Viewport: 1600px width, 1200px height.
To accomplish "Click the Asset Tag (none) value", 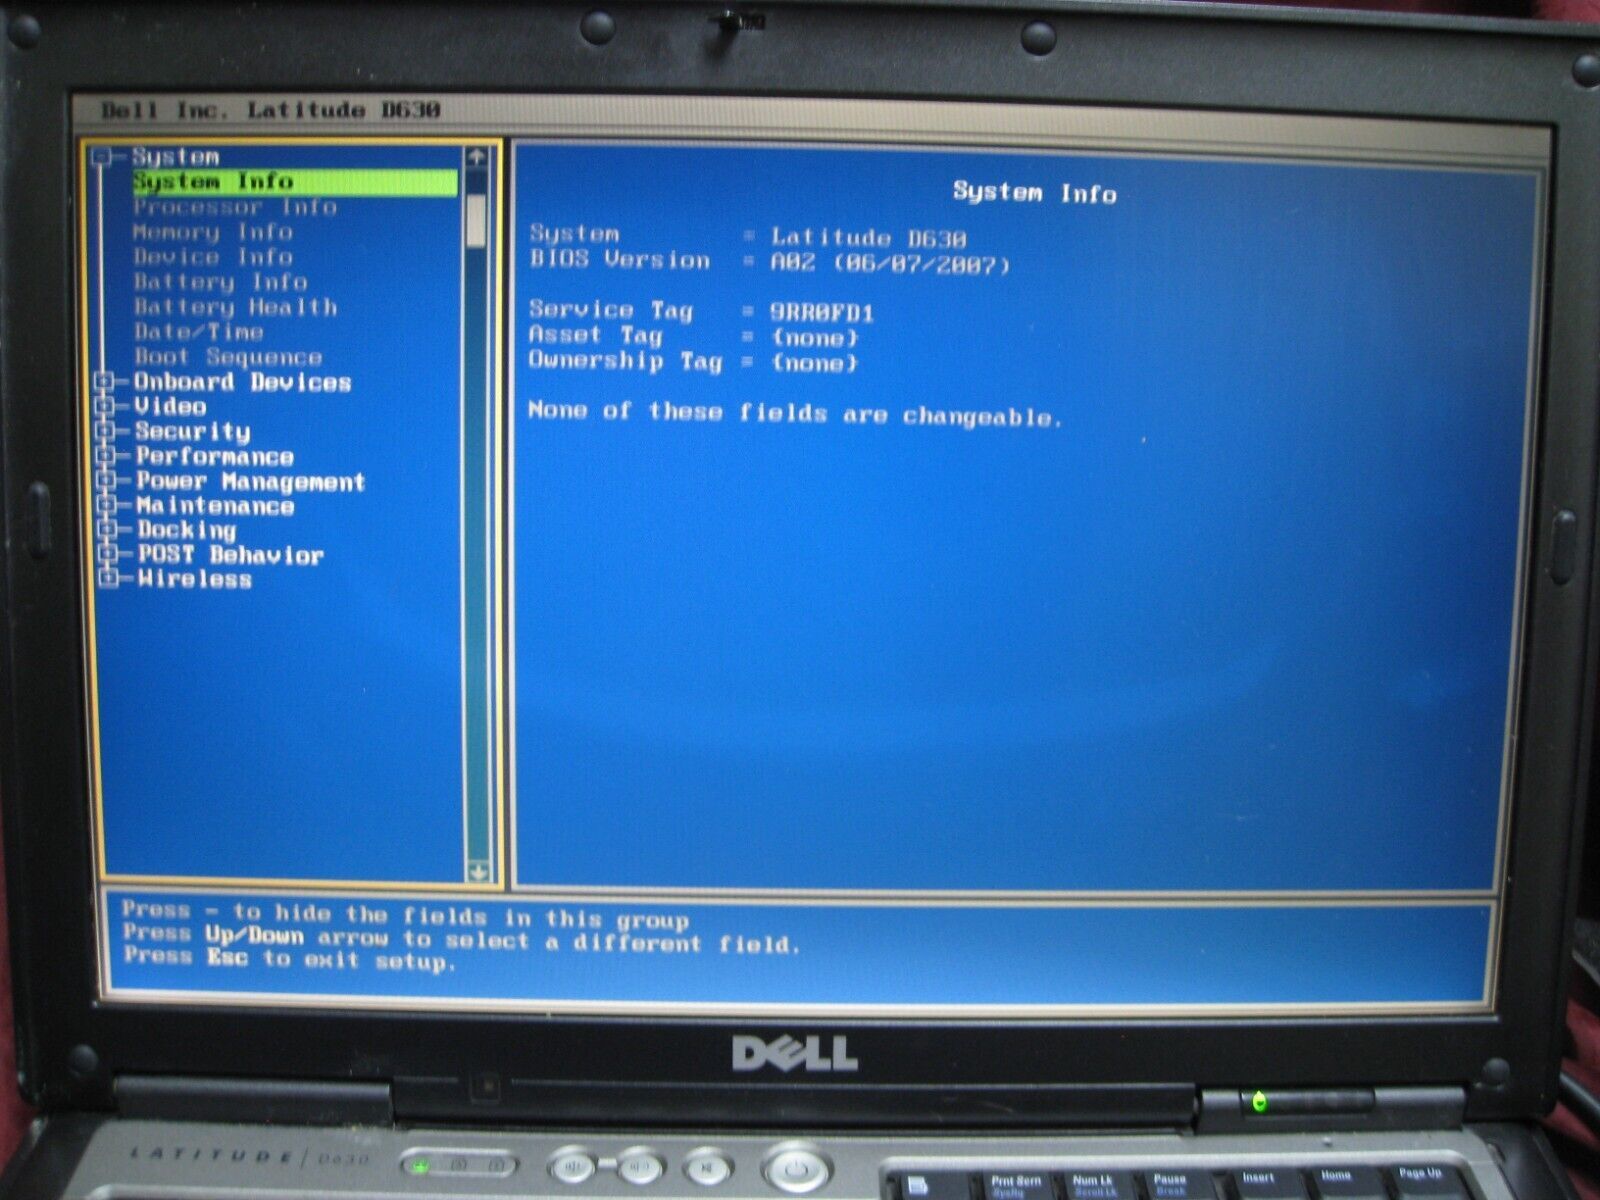I will click(815, 338).
